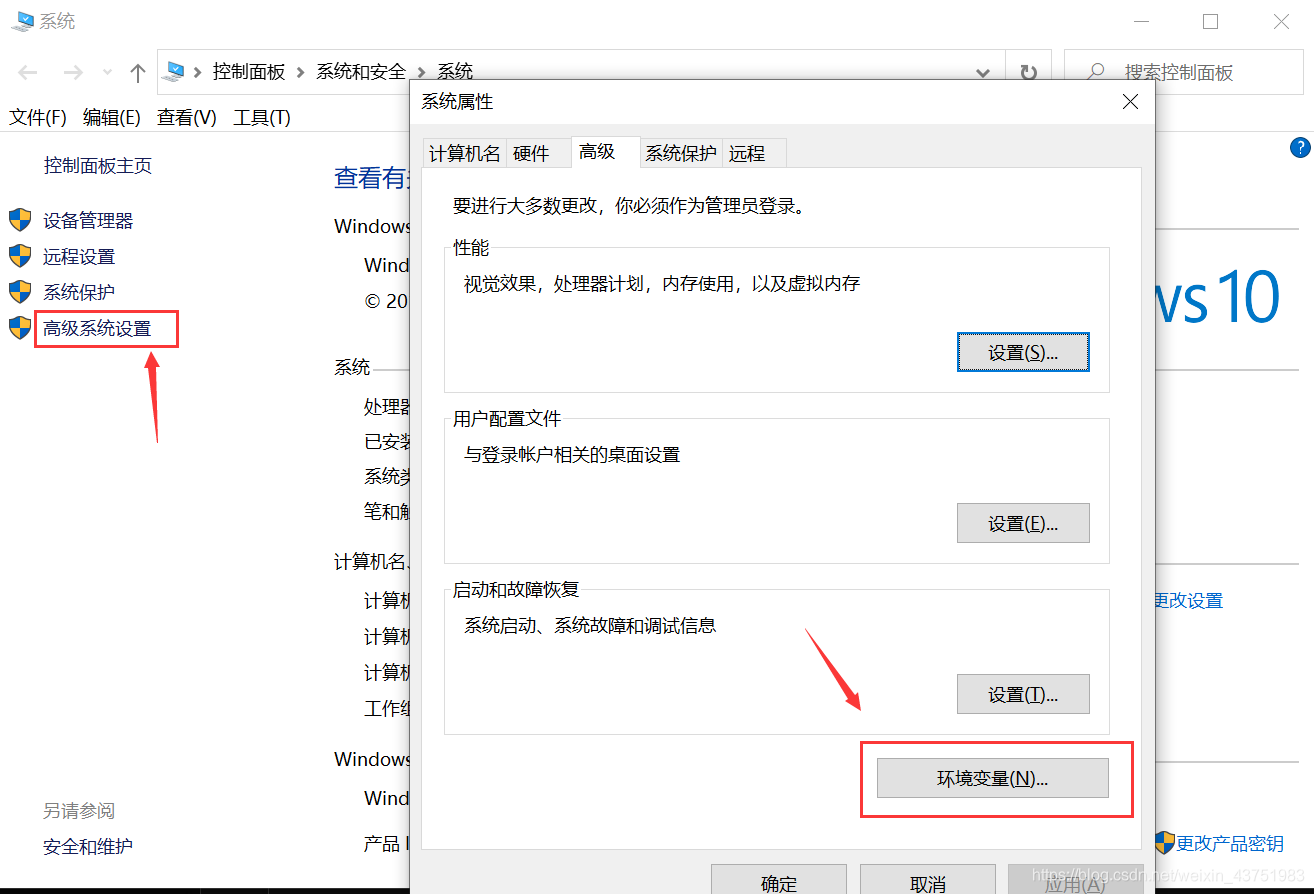
Task: Click the shield icon beside 更改产品密钥
Action: [x=1163, y=843]
